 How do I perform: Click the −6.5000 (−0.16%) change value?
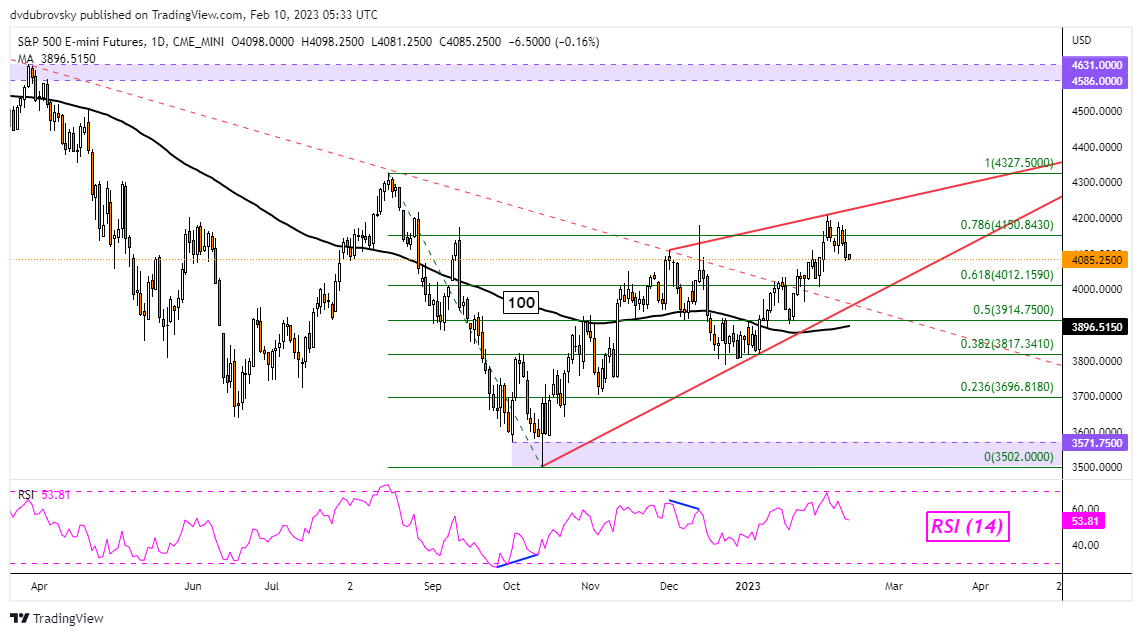(554, 42)
